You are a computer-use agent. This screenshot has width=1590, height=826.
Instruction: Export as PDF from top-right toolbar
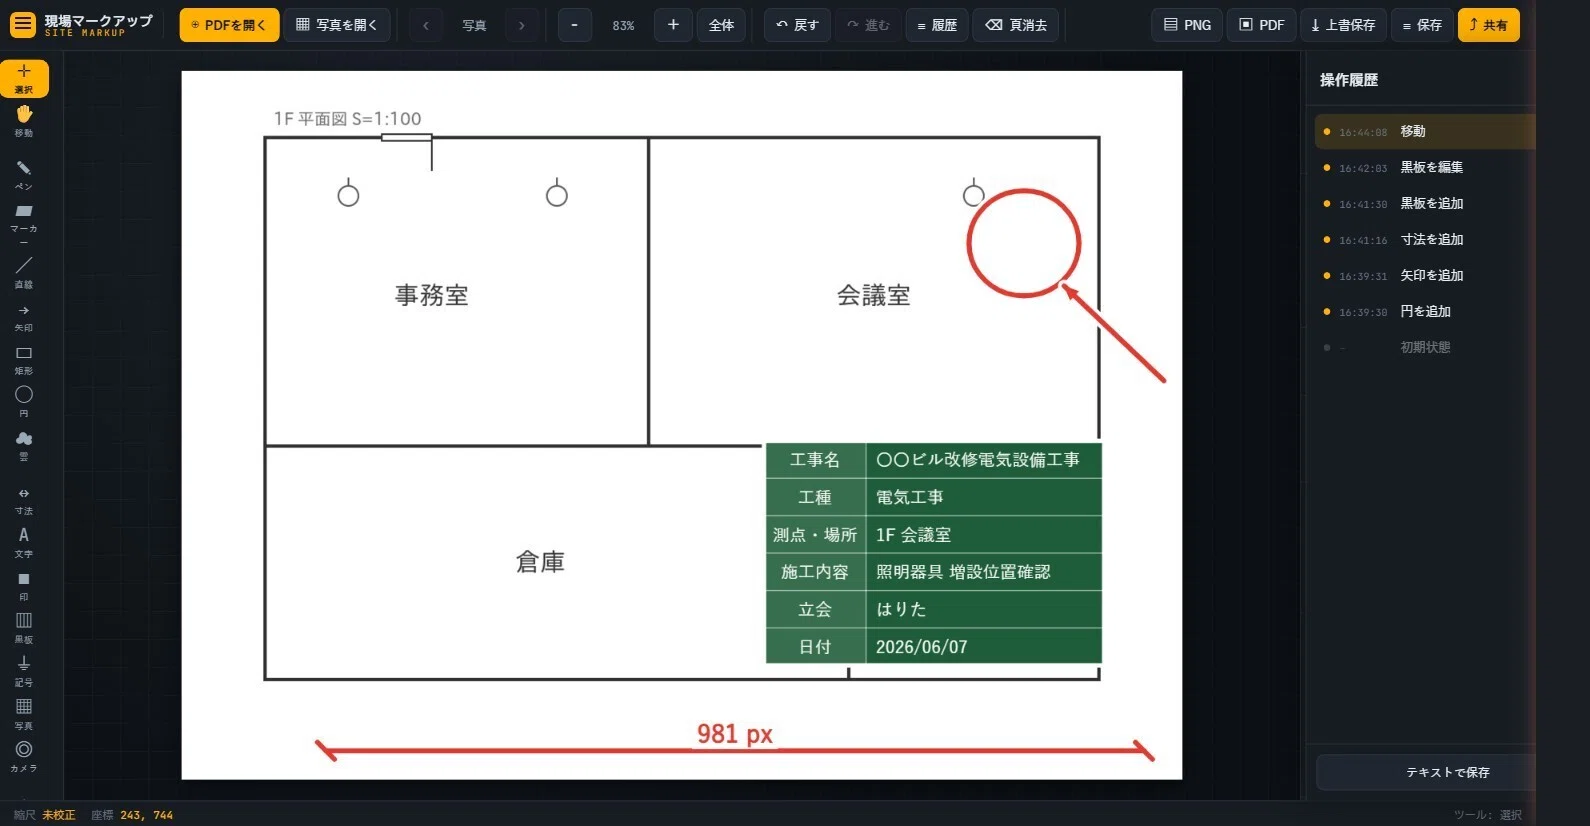(1262, 25)
